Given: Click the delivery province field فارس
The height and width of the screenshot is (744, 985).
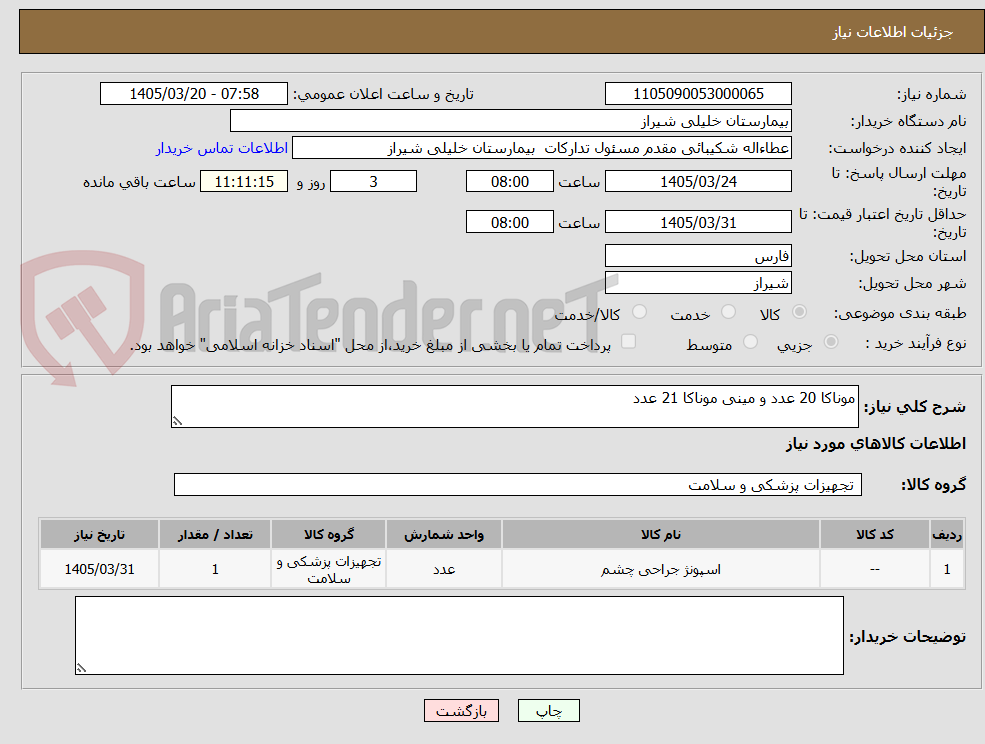Looking at the screenshot, I should 698,256.
